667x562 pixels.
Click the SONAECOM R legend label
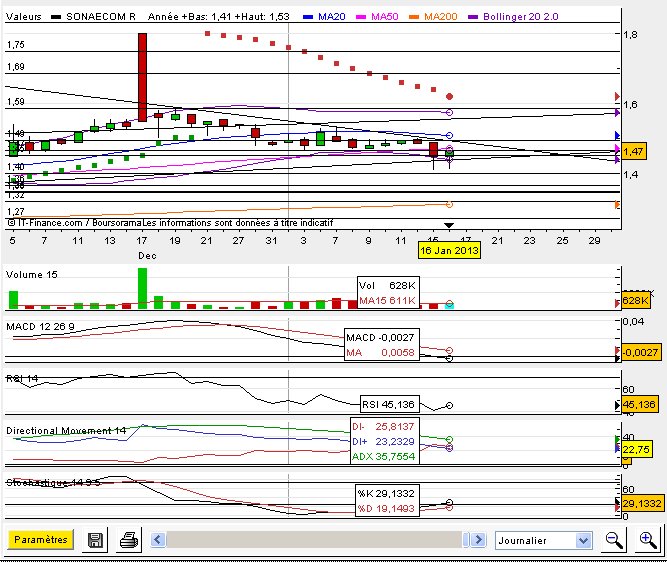101,17
